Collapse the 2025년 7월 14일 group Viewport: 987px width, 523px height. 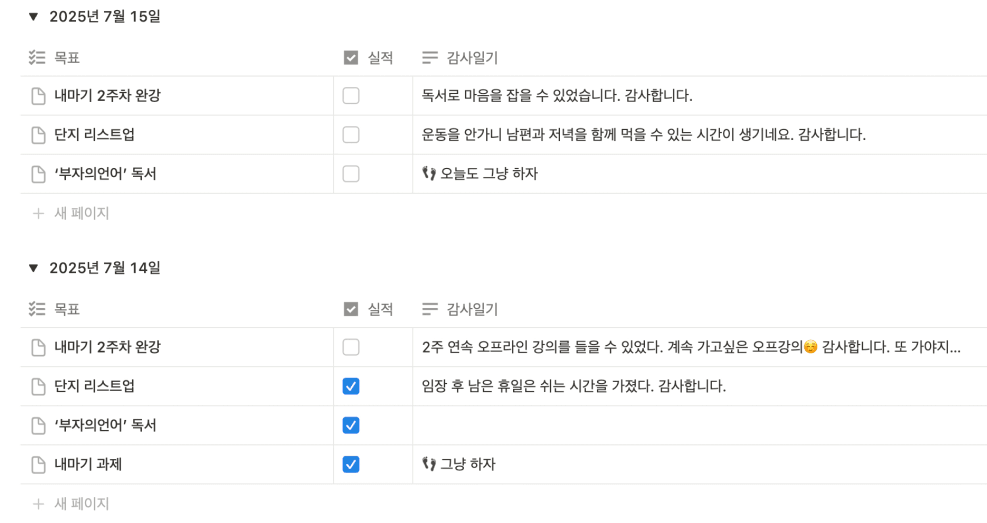[33, 269]
